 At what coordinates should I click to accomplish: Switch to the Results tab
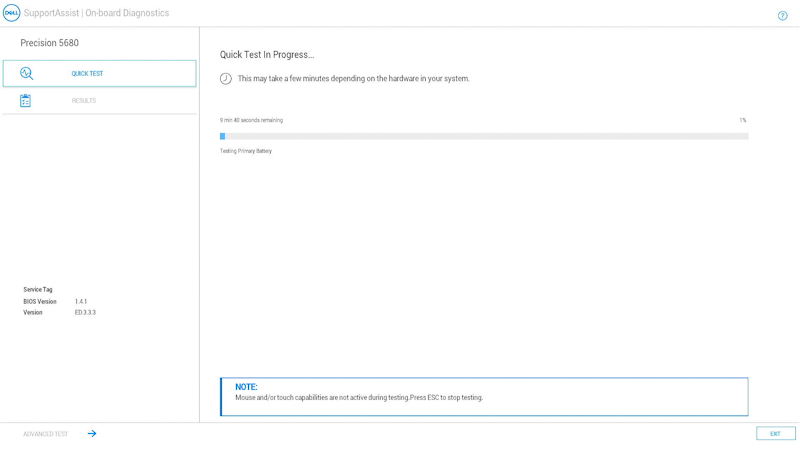[x=84, y=101]
